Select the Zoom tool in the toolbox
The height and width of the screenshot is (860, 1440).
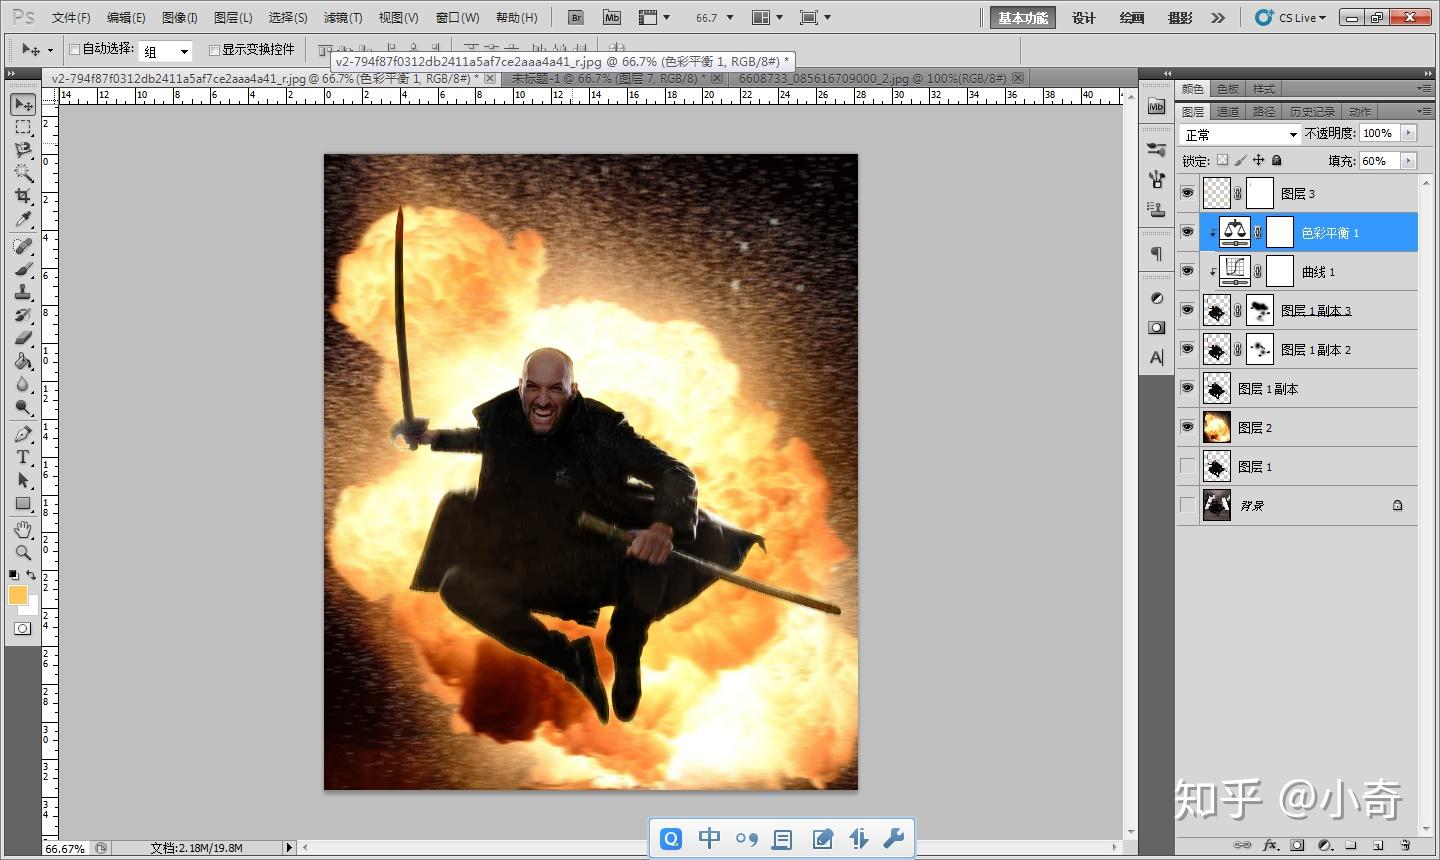point(23,552)
